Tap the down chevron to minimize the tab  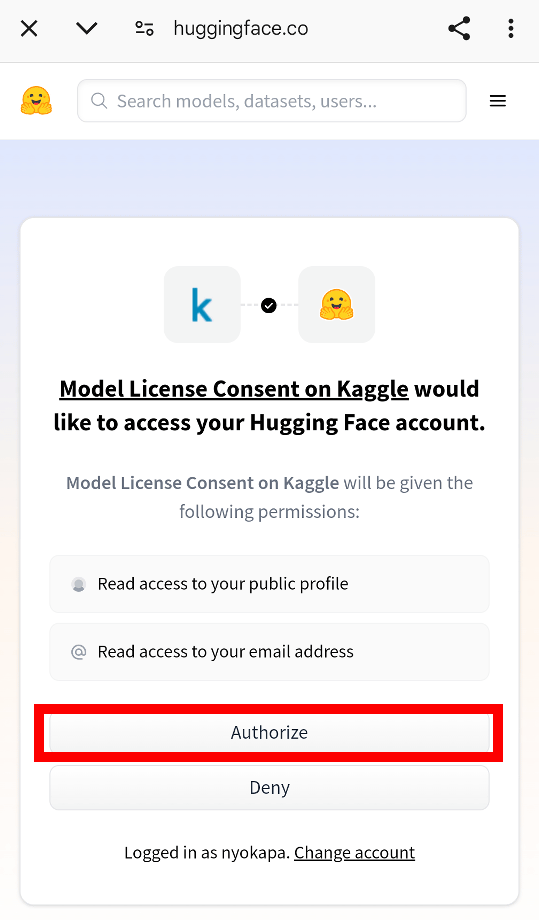[x=86, y=28]
